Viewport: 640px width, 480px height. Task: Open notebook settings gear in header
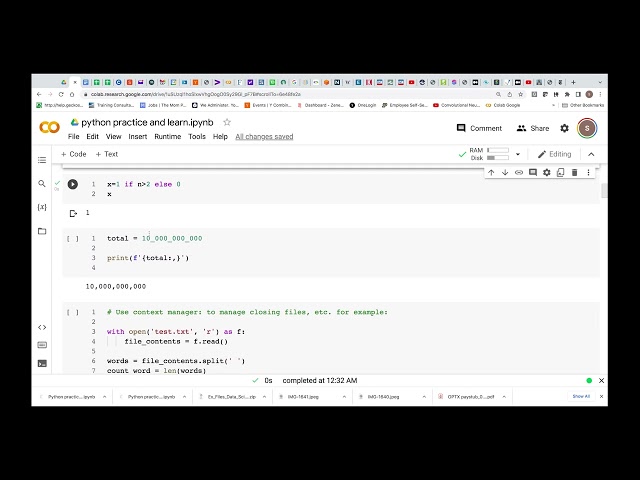click(564, 128)
